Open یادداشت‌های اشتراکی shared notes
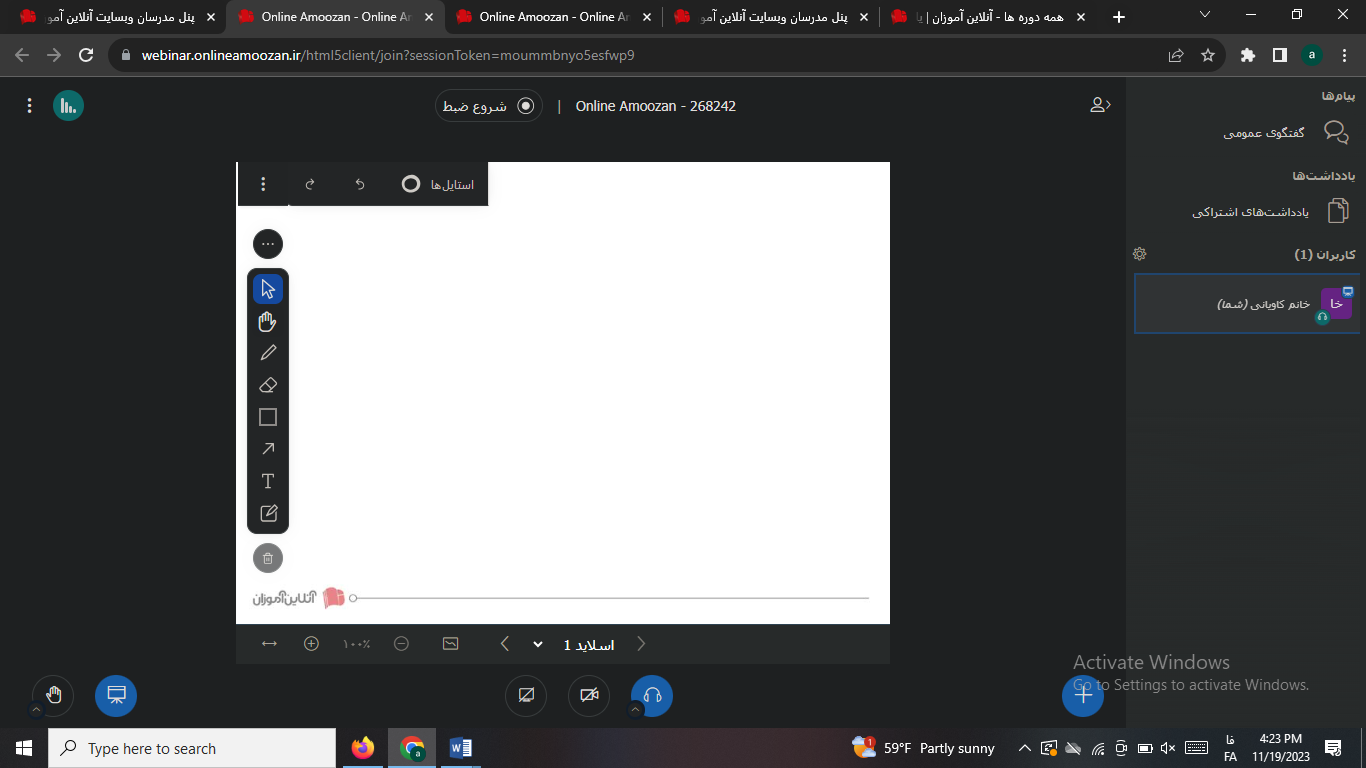 (1271, 211)
